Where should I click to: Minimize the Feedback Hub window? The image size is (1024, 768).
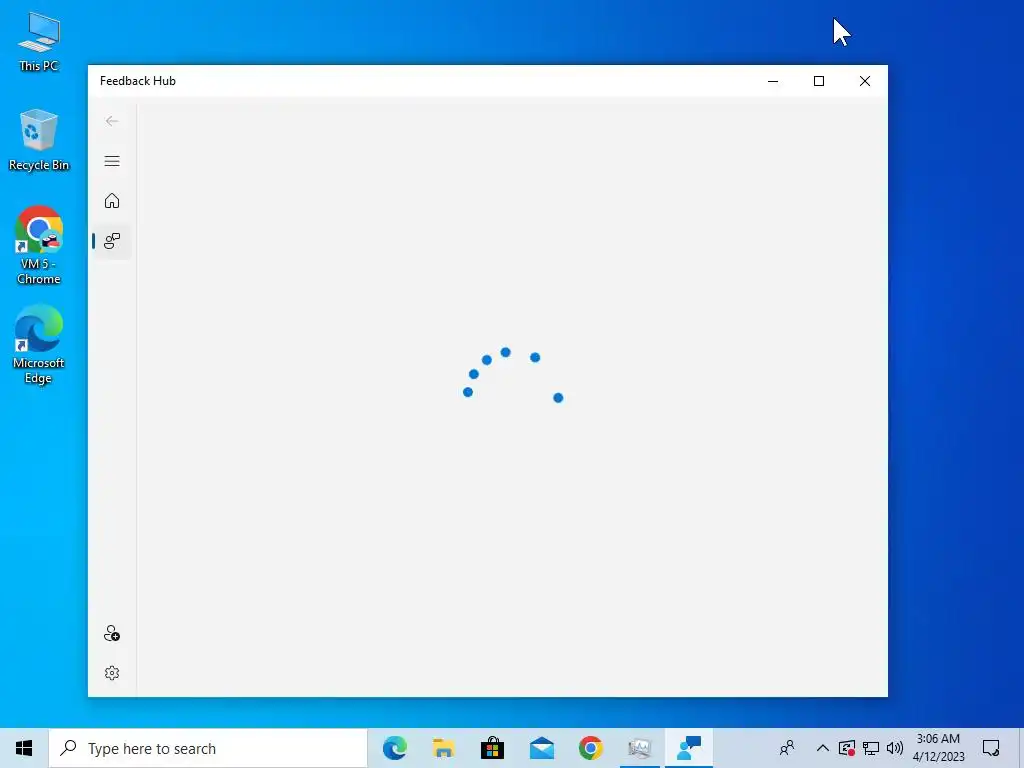(773, 81)
